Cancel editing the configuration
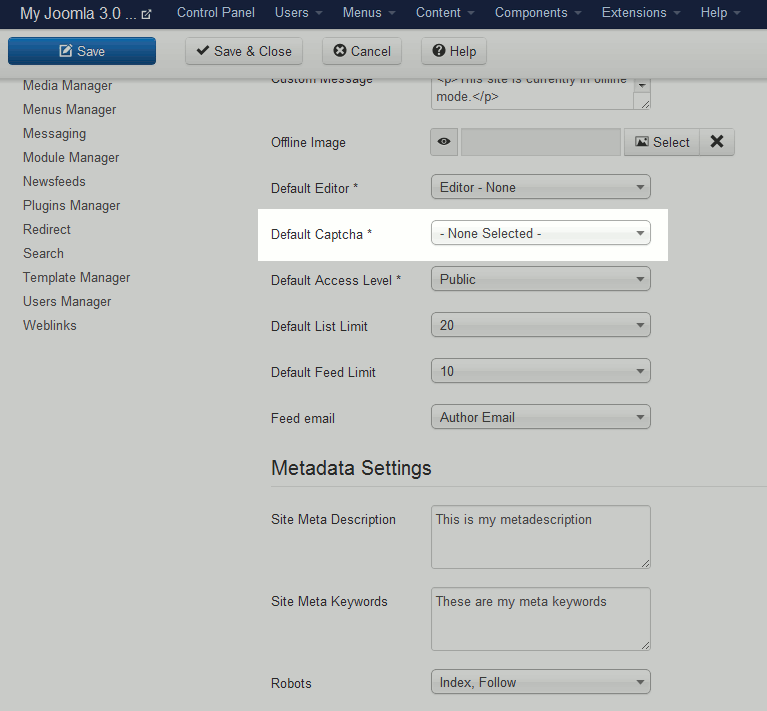767x711 pixels. [361, 51]
